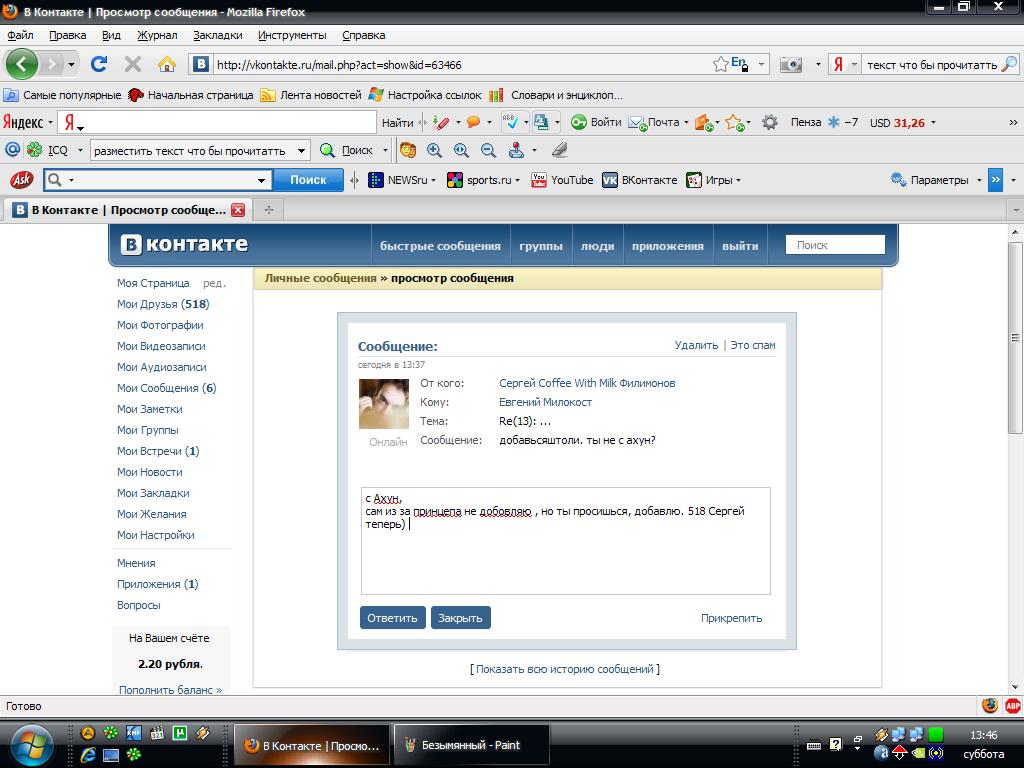
Task: Click the Yandex bar Найти button
Action: point(397,123)
